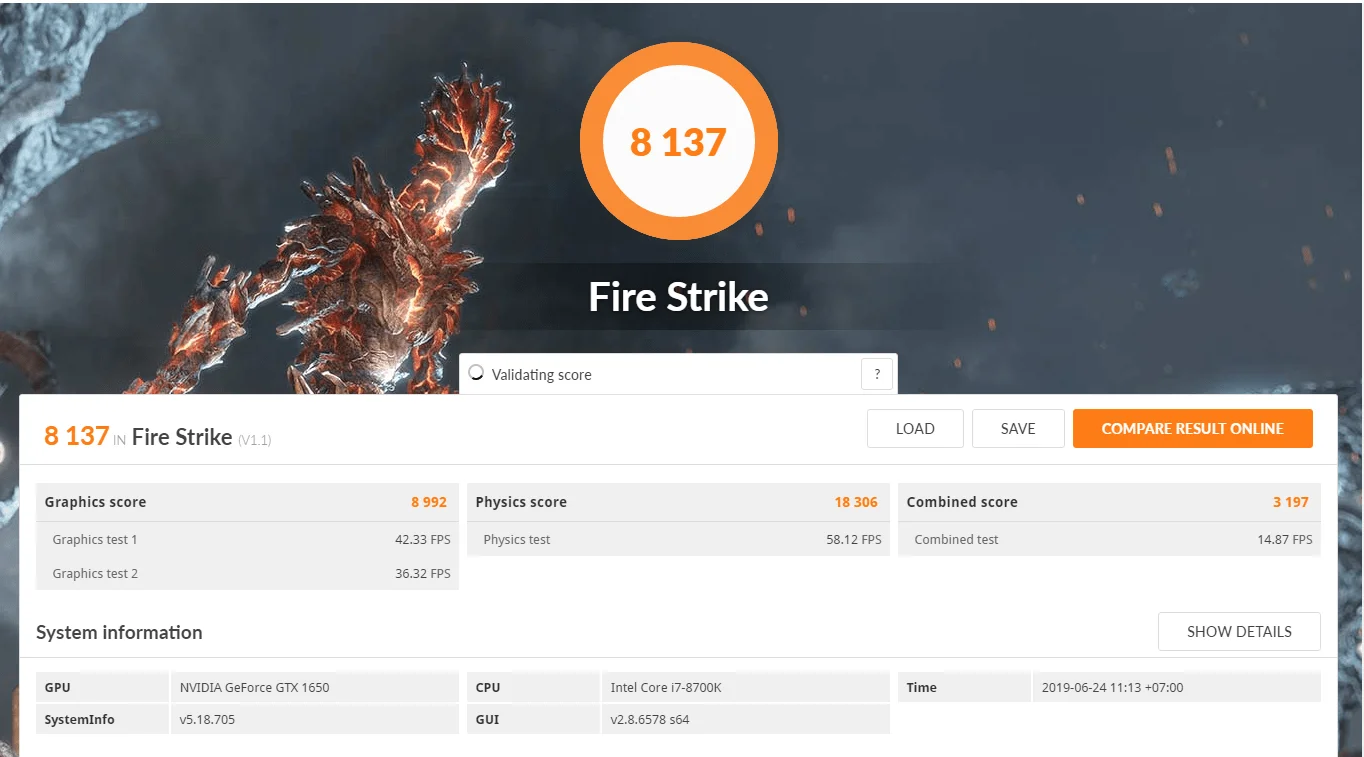Select the 42.33 FPS value
The height and width of the screenshot is (757, 1364).
pyautogui.click(x=422, y=539)
